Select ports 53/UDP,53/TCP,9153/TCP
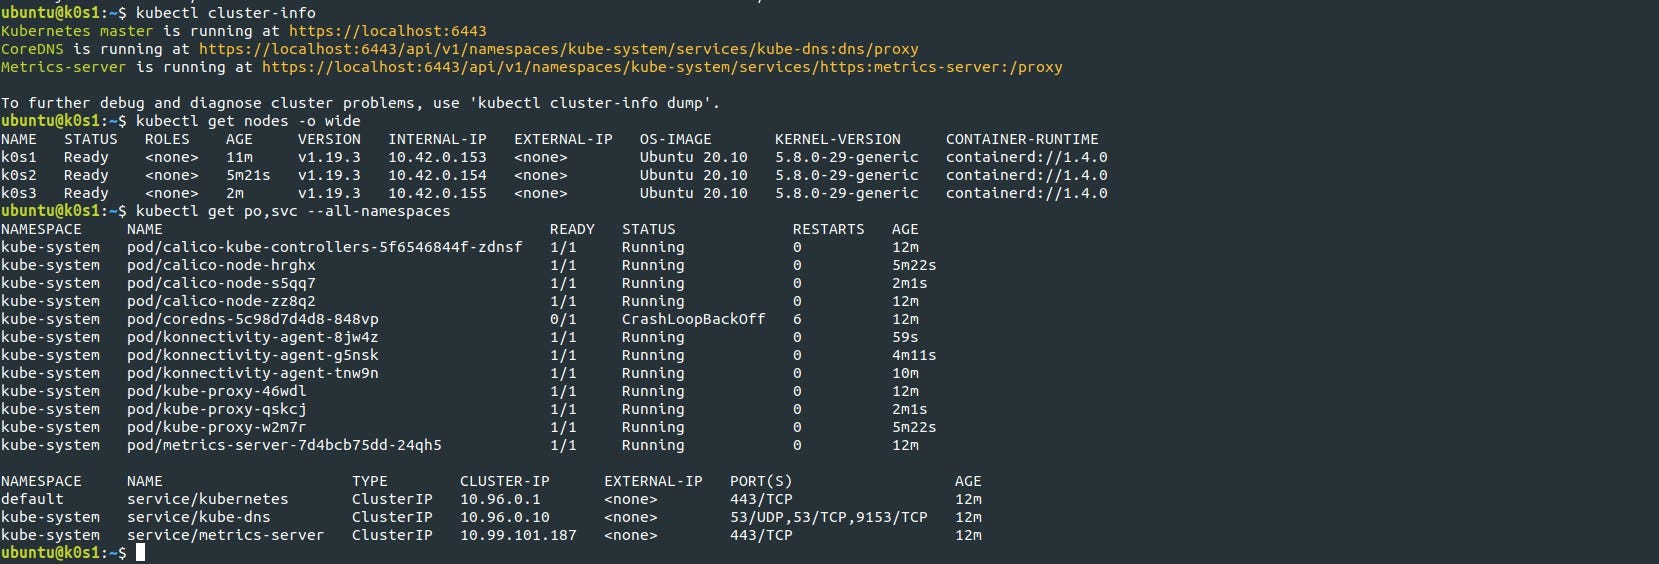 829,517
